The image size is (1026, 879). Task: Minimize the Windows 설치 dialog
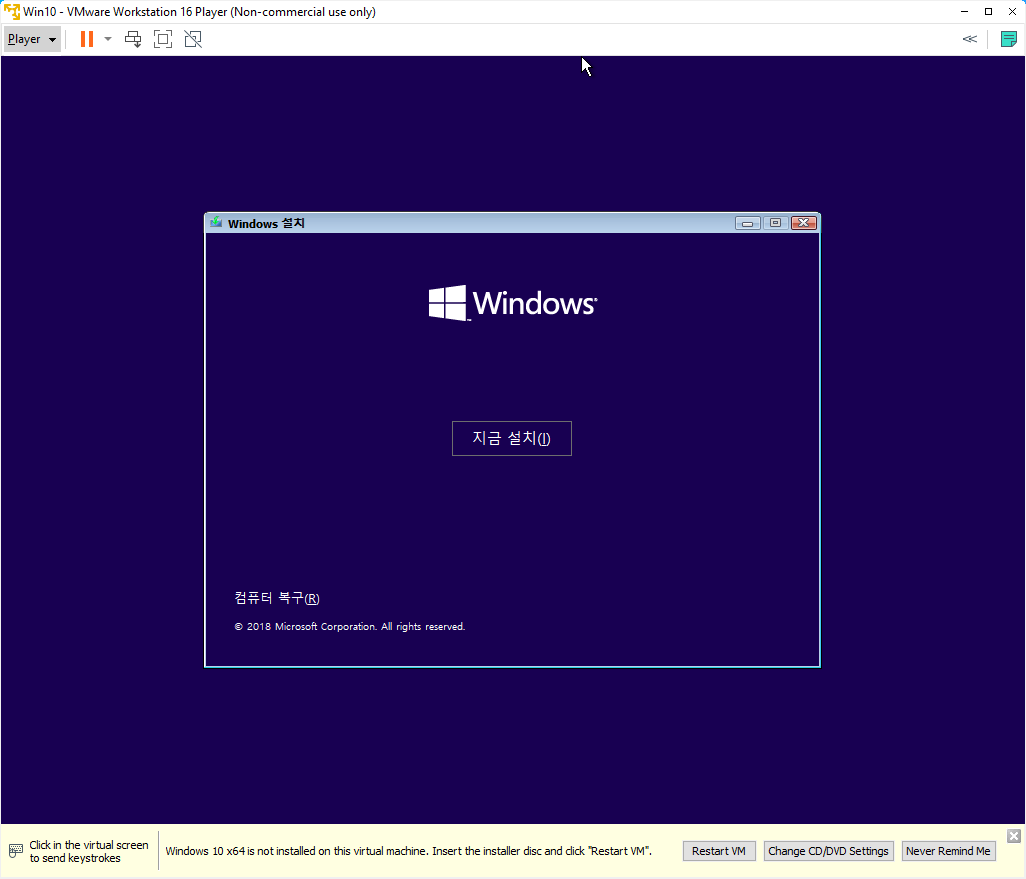click(747, 223)
